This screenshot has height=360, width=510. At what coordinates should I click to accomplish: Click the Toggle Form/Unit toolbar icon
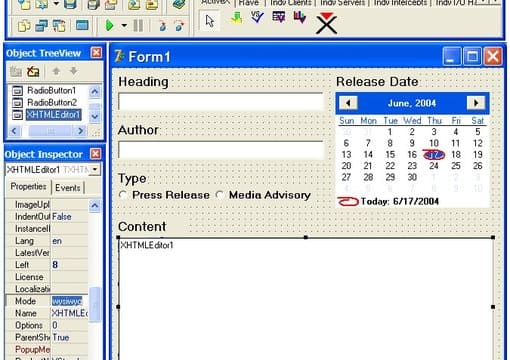pos(59,26)
